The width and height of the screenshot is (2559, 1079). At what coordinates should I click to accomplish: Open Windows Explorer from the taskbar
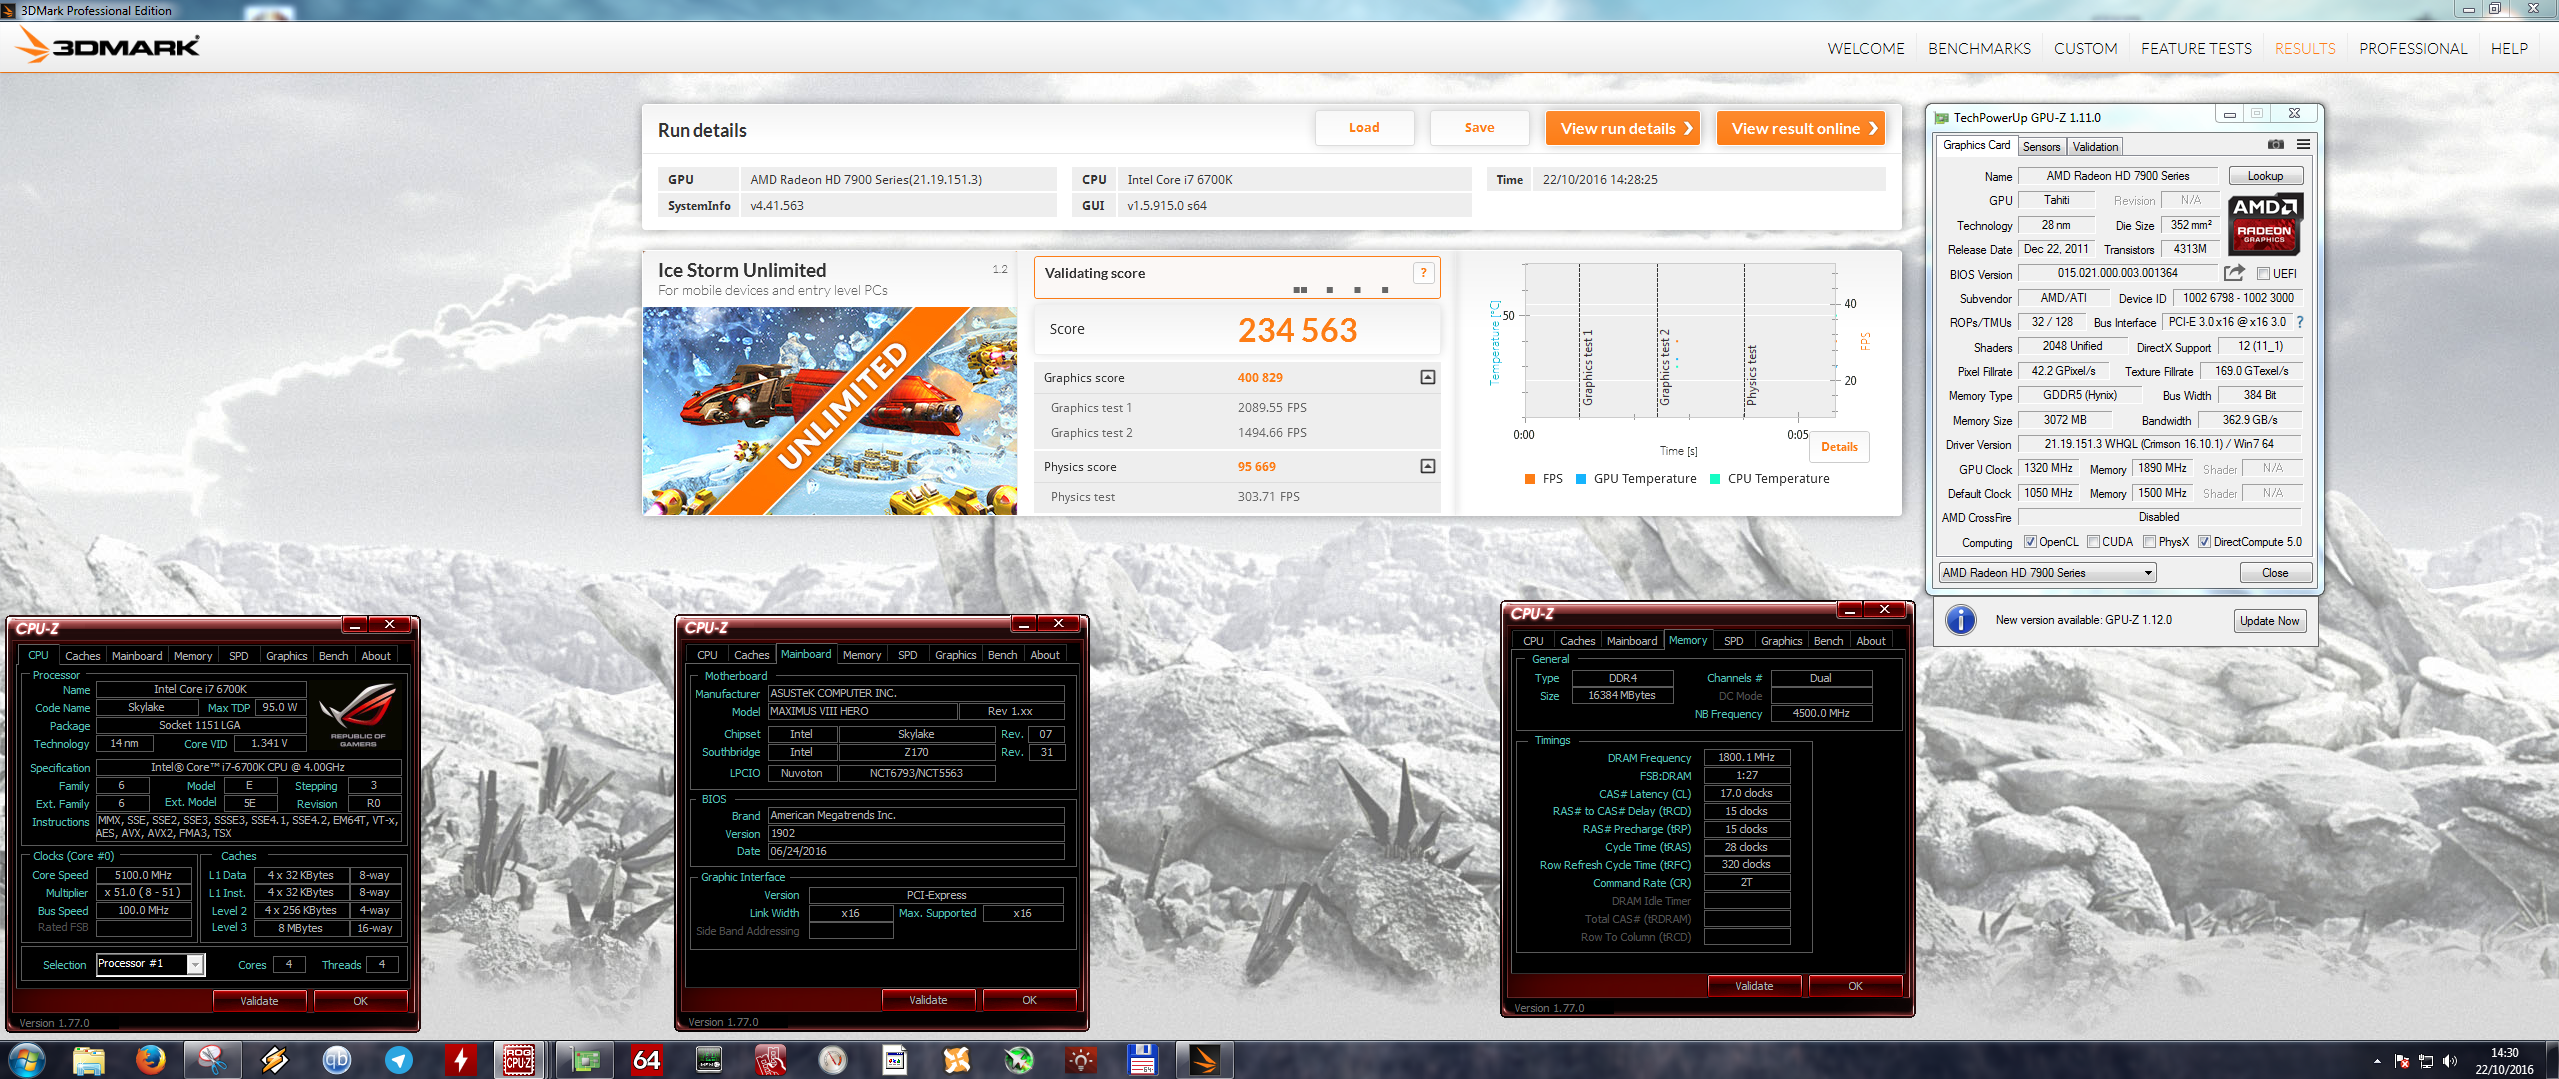[89, 1060]
